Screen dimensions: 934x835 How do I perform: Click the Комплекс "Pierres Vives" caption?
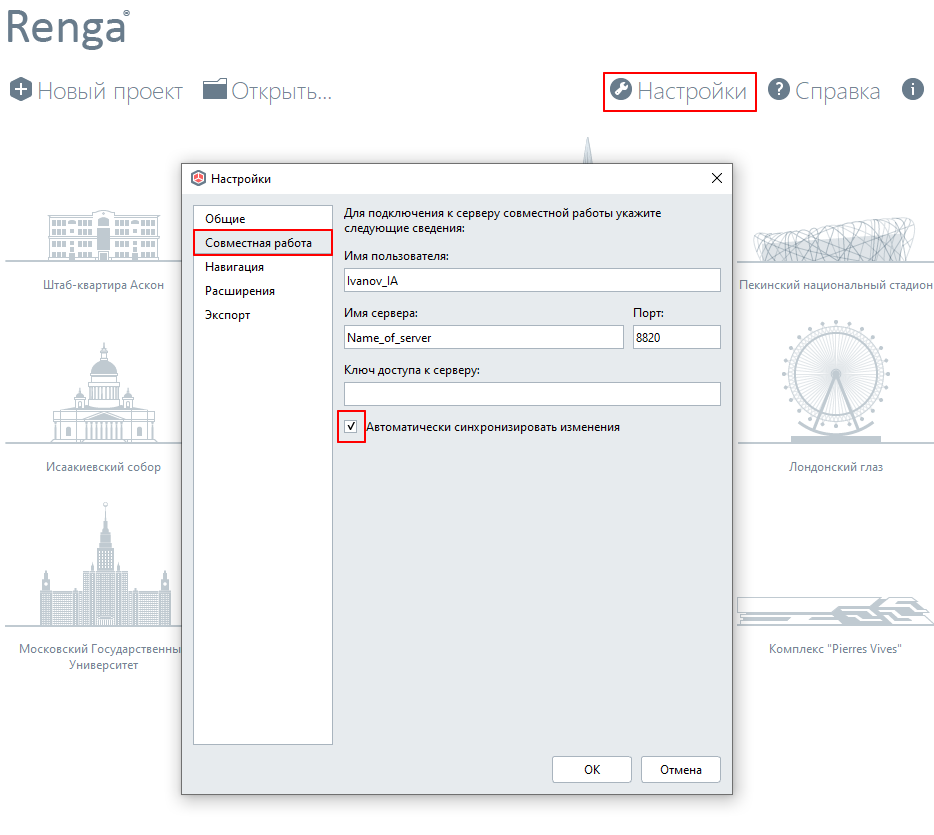point(835,649)
